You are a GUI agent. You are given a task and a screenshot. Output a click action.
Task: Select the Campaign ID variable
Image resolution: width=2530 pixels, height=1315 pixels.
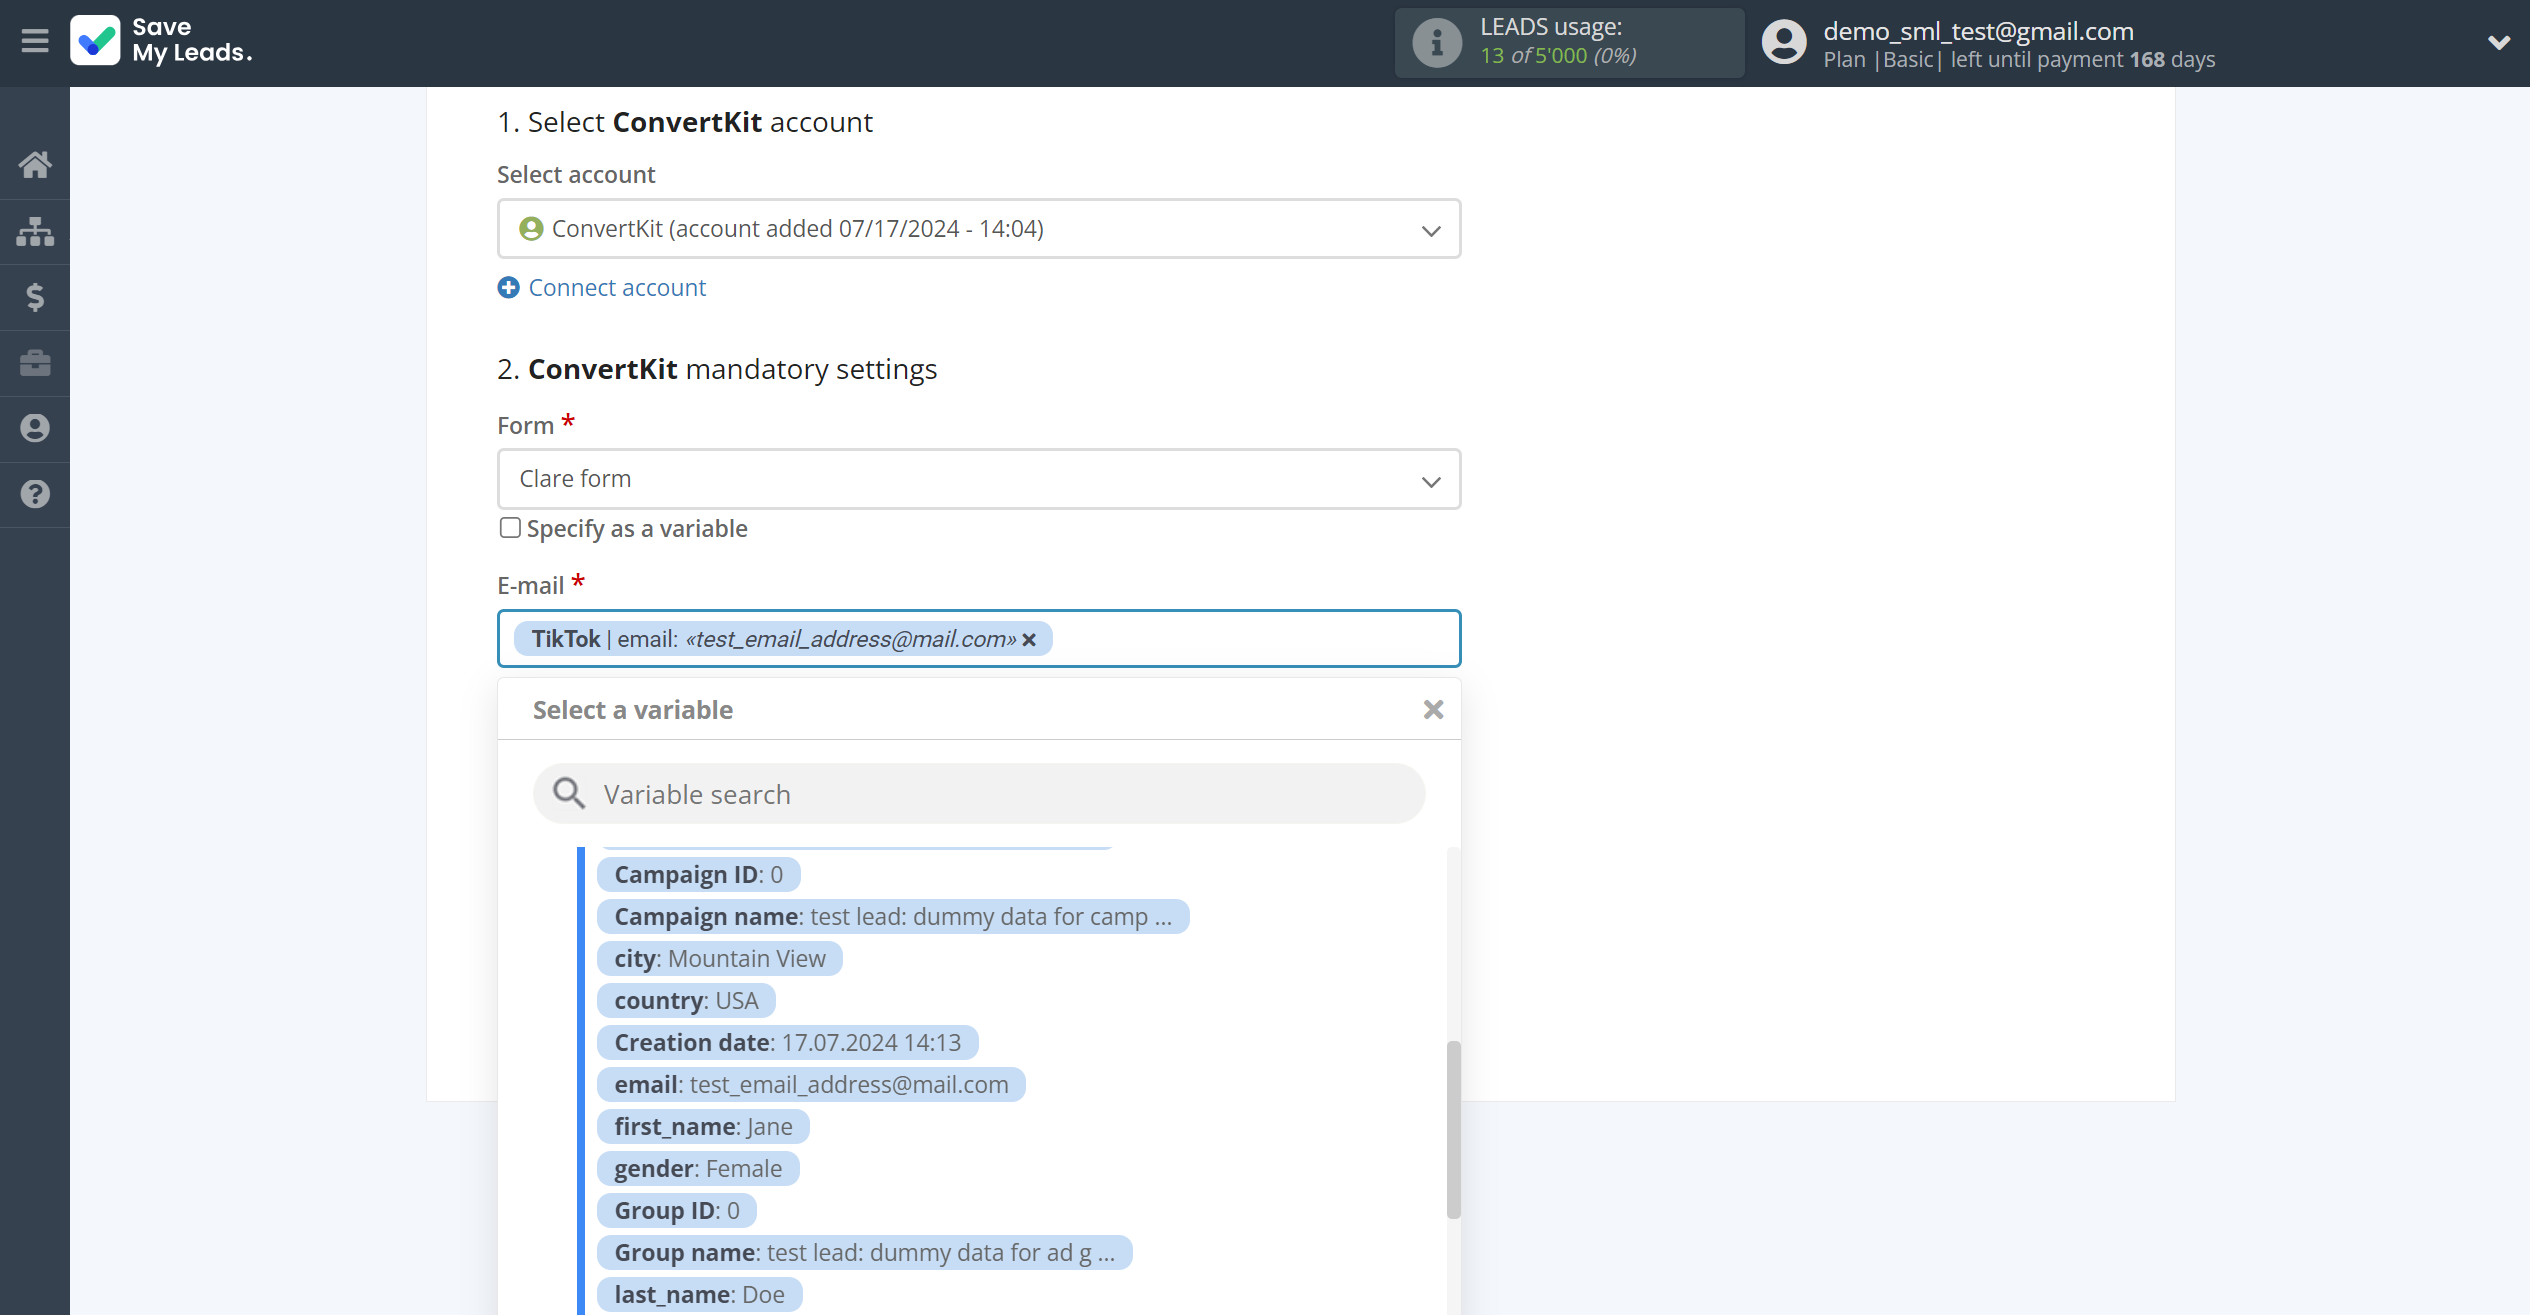click(699, 875)
